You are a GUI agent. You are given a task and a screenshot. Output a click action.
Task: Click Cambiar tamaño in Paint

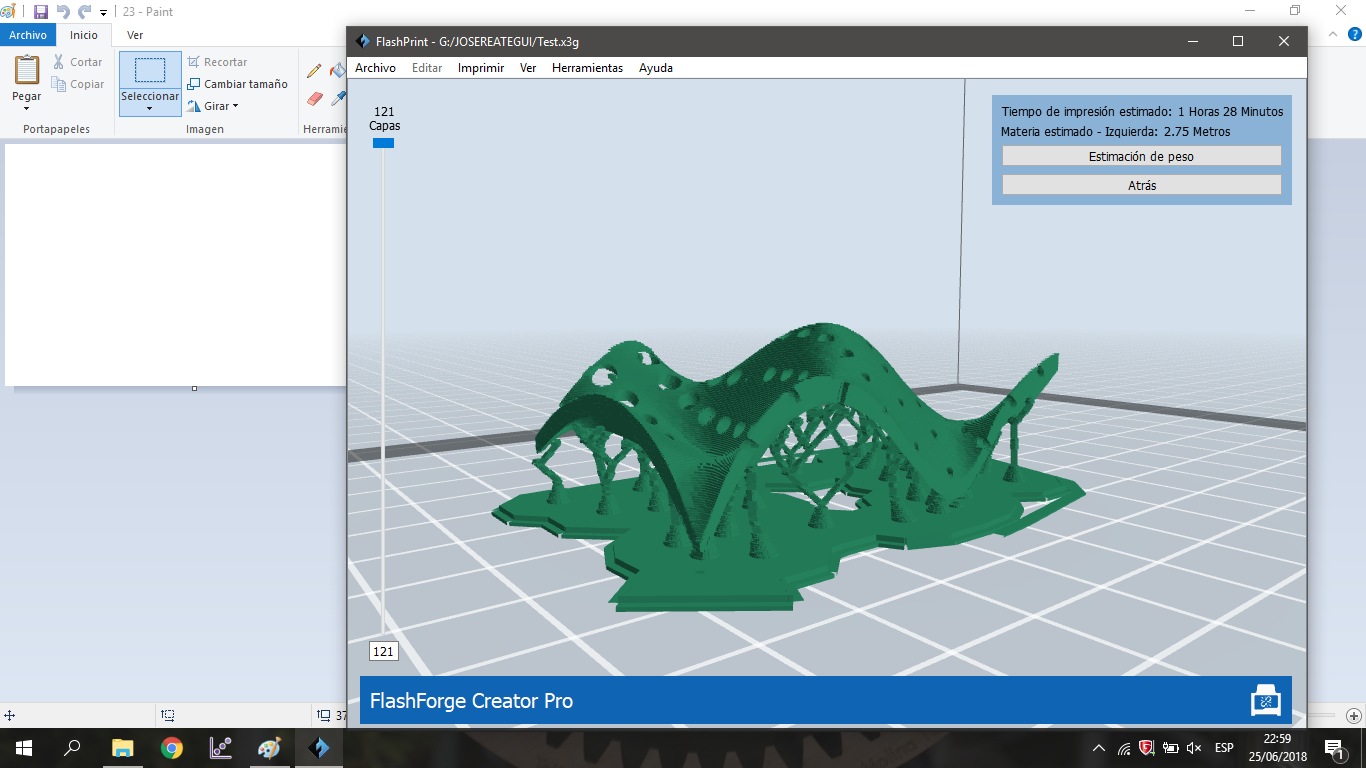[237, 84]
